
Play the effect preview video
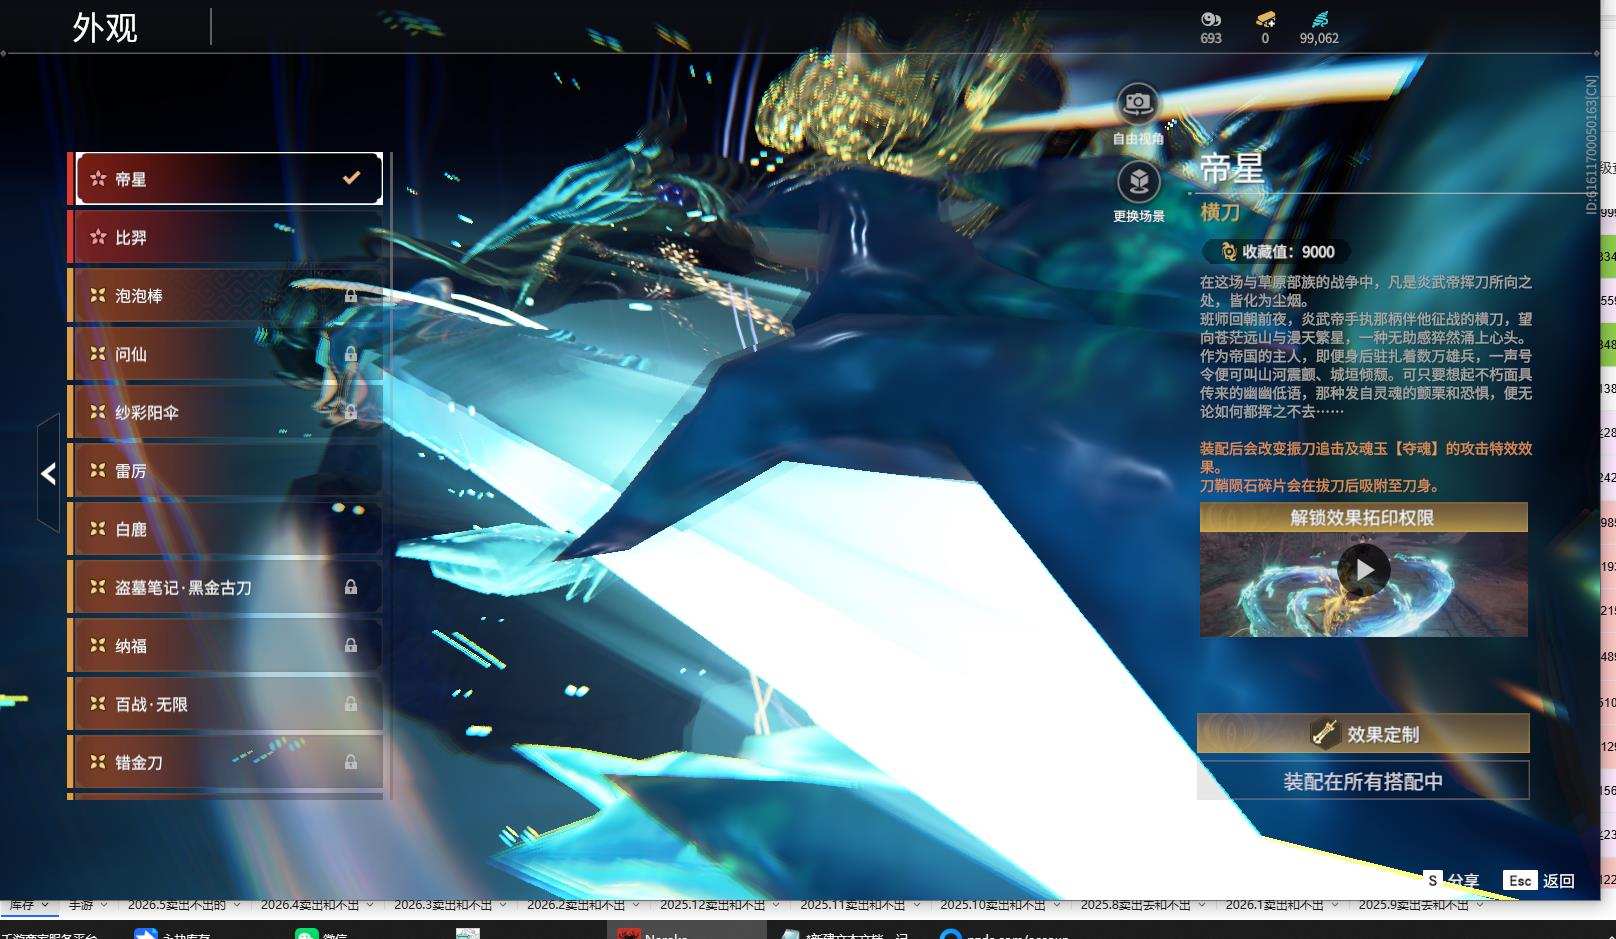tap(1364, 570)
